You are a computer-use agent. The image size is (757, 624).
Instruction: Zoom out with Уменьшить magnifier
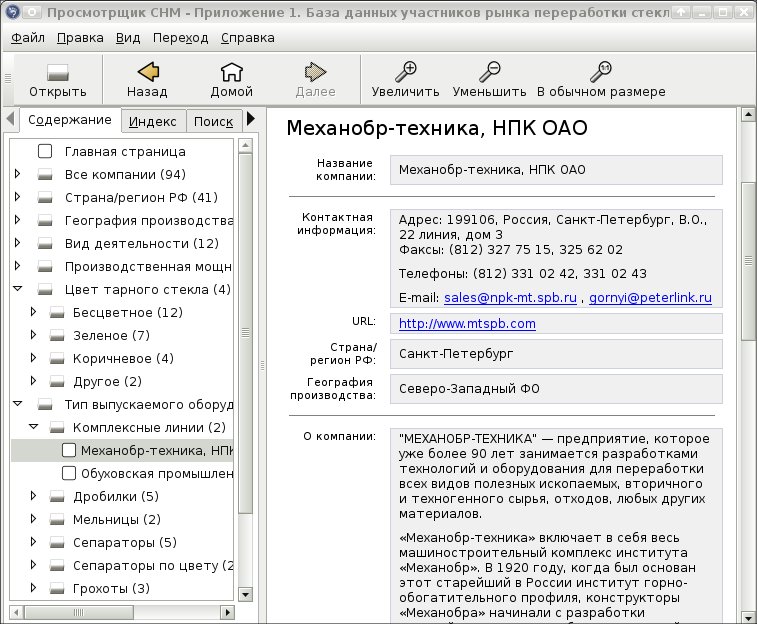pos(490,71)
